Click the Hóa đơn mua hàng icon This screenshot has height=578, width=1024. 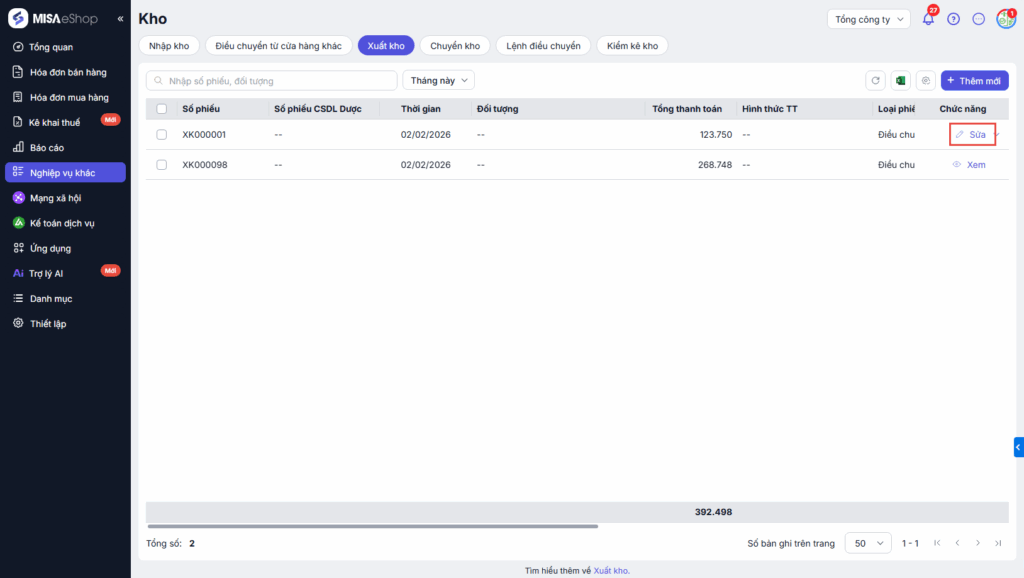18,97
